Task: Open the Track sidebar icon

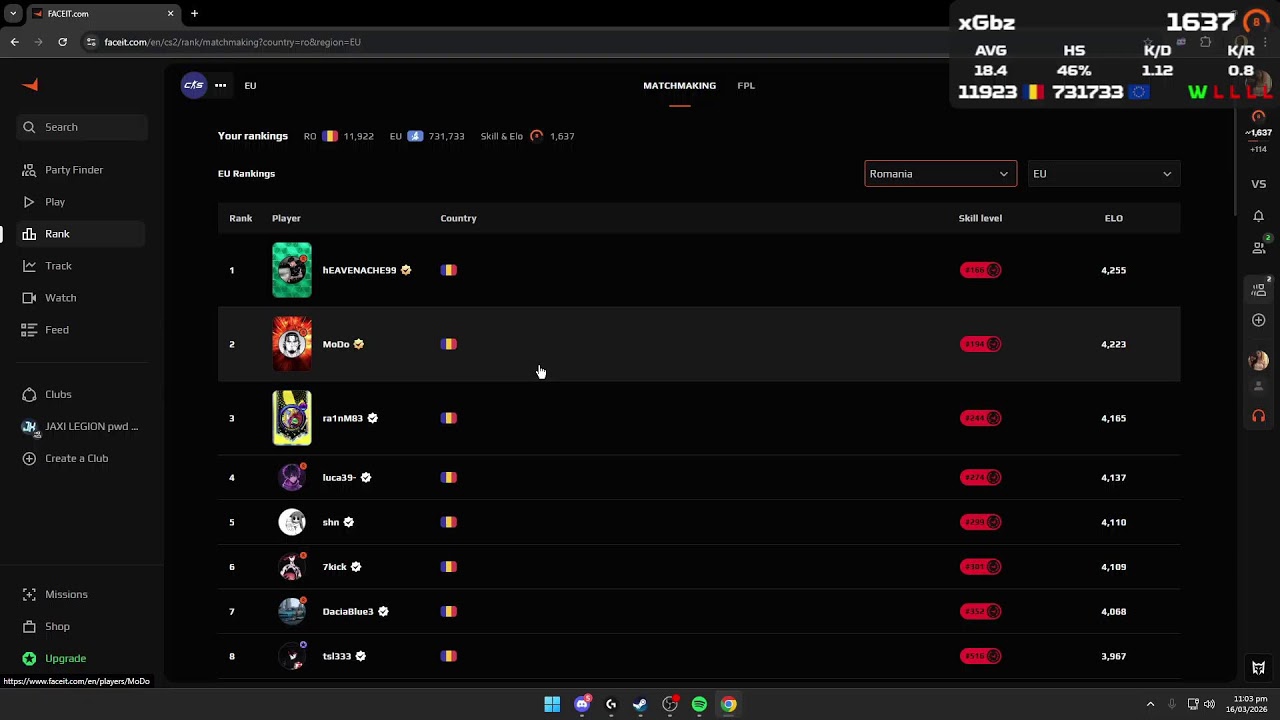Action: (x=29, y=266)
